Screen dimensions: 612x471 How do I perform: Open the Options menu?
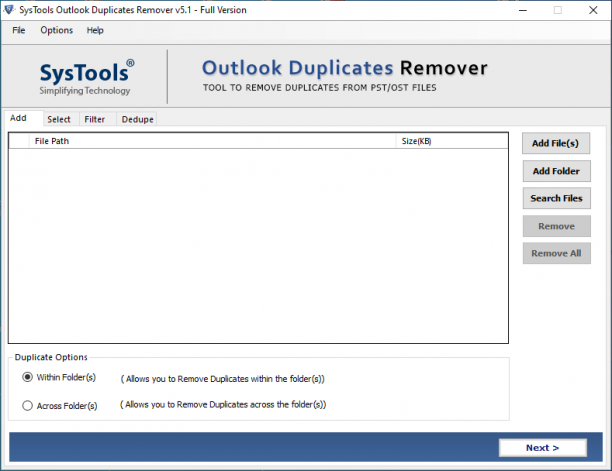click(57, 30)
